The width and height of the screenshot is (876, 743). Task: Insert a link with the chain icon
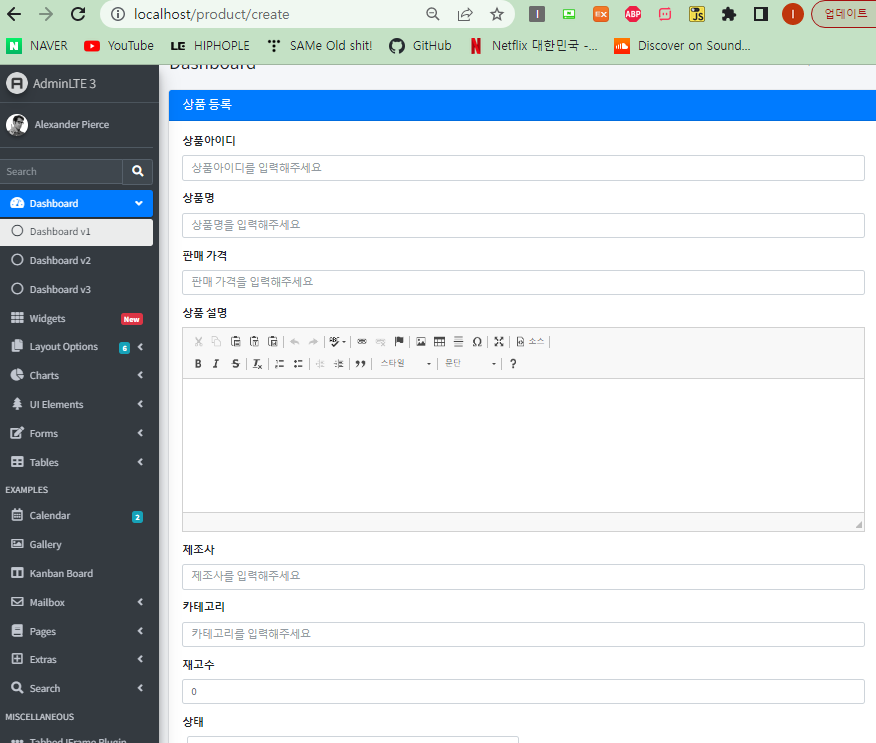(362, 341)
